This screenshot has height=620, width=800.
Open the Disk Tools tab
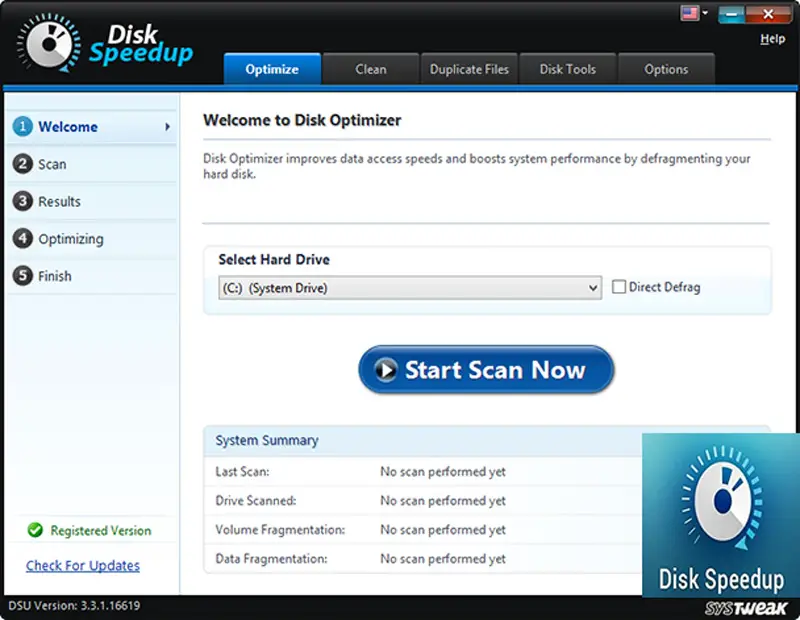click(x=568, y=69)
